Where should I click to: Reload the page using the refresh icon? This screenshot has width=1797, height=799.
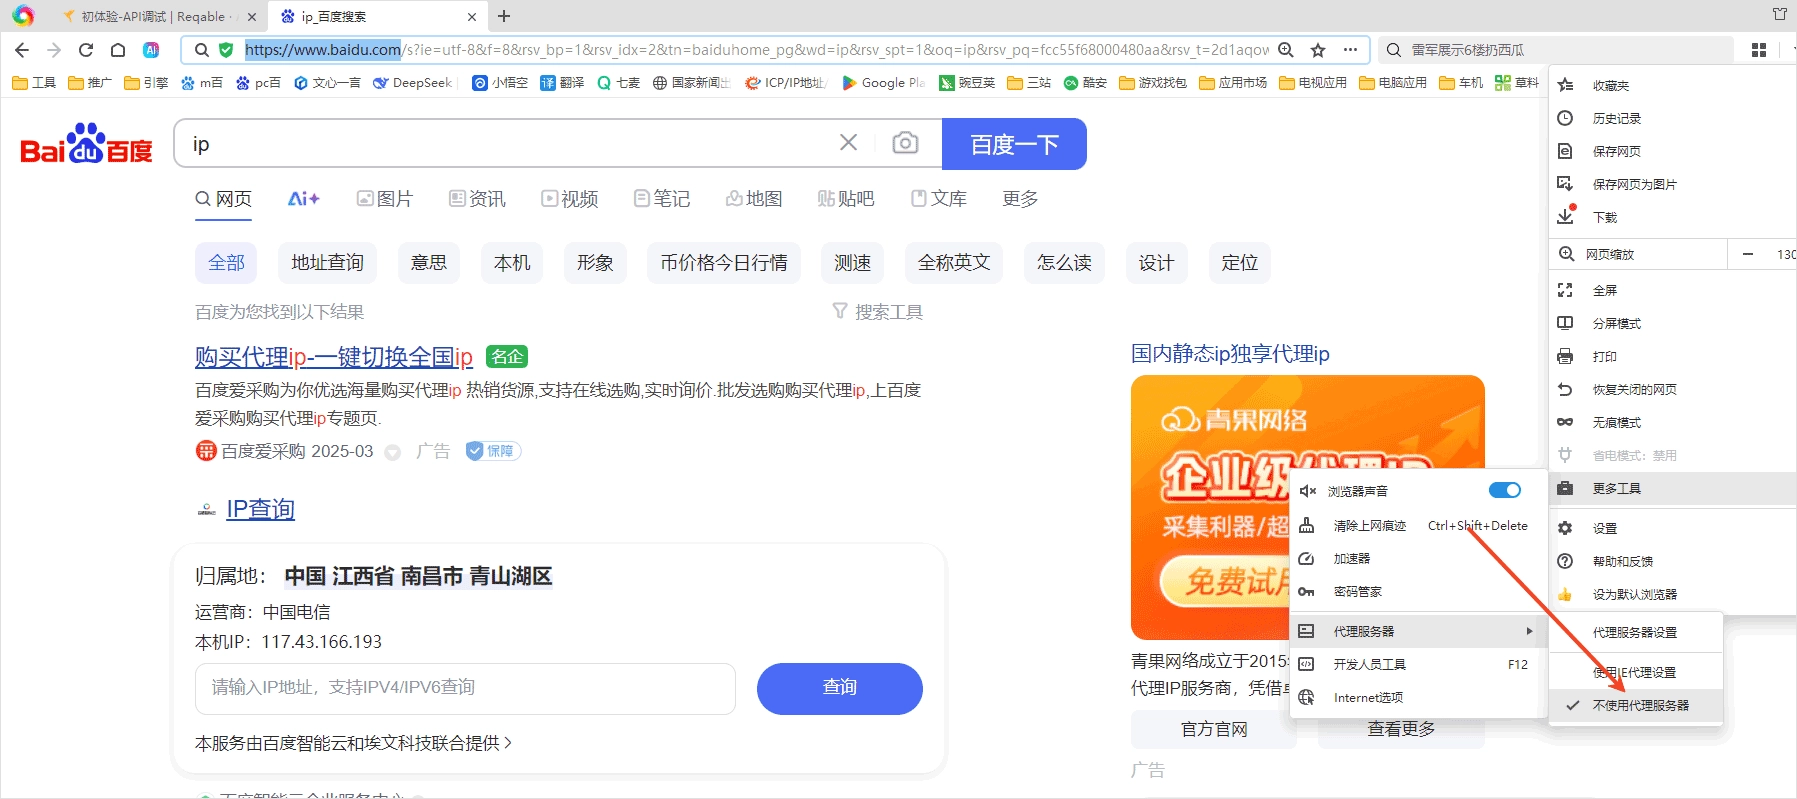coord(86,50)
